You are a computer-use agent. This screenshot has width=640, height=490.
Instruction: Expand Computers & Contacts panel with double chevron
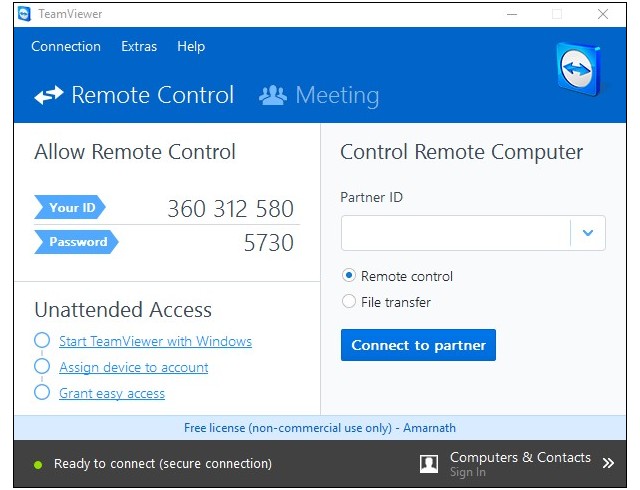608,463
